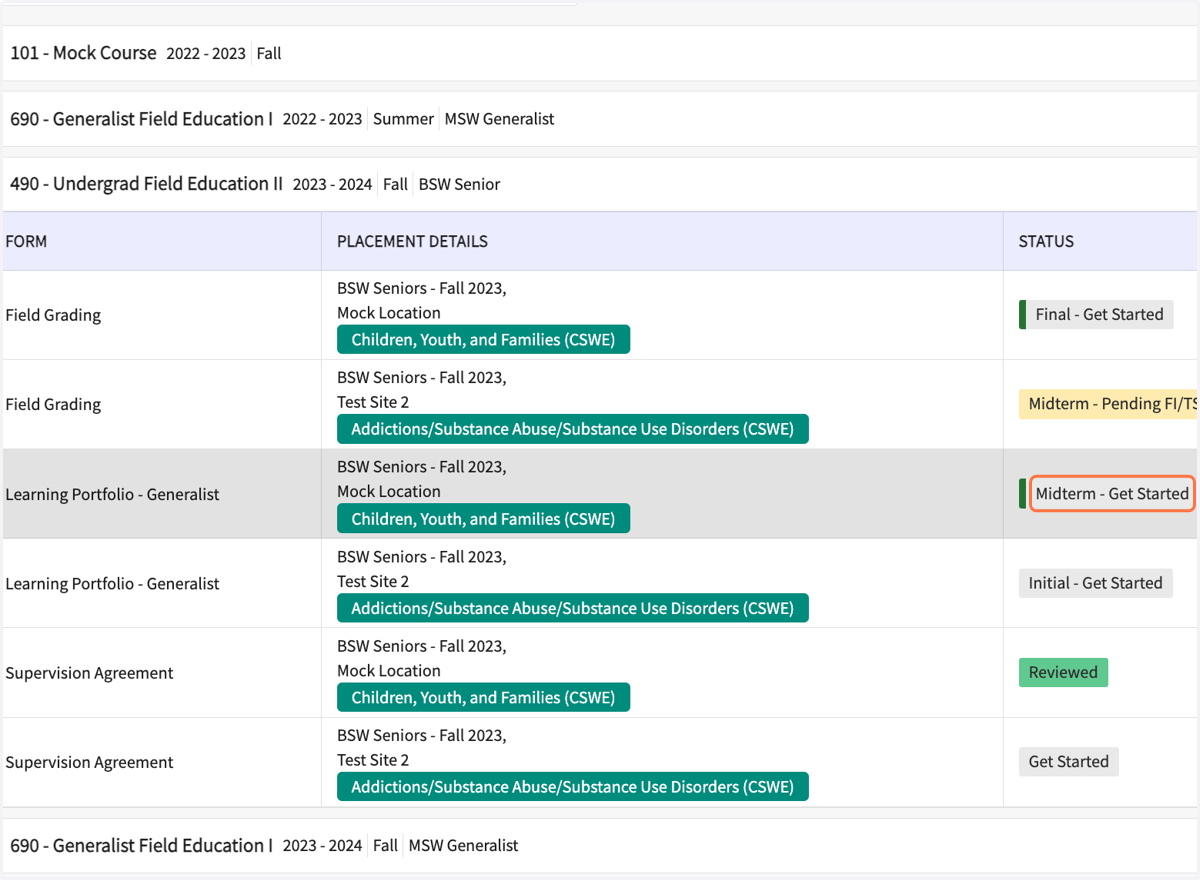Image resolution: width=1200 pixels, height=880 pixels.
Task: Click the 2023 - 2024 year in the 490 header
Action: (x=332, y=184)
